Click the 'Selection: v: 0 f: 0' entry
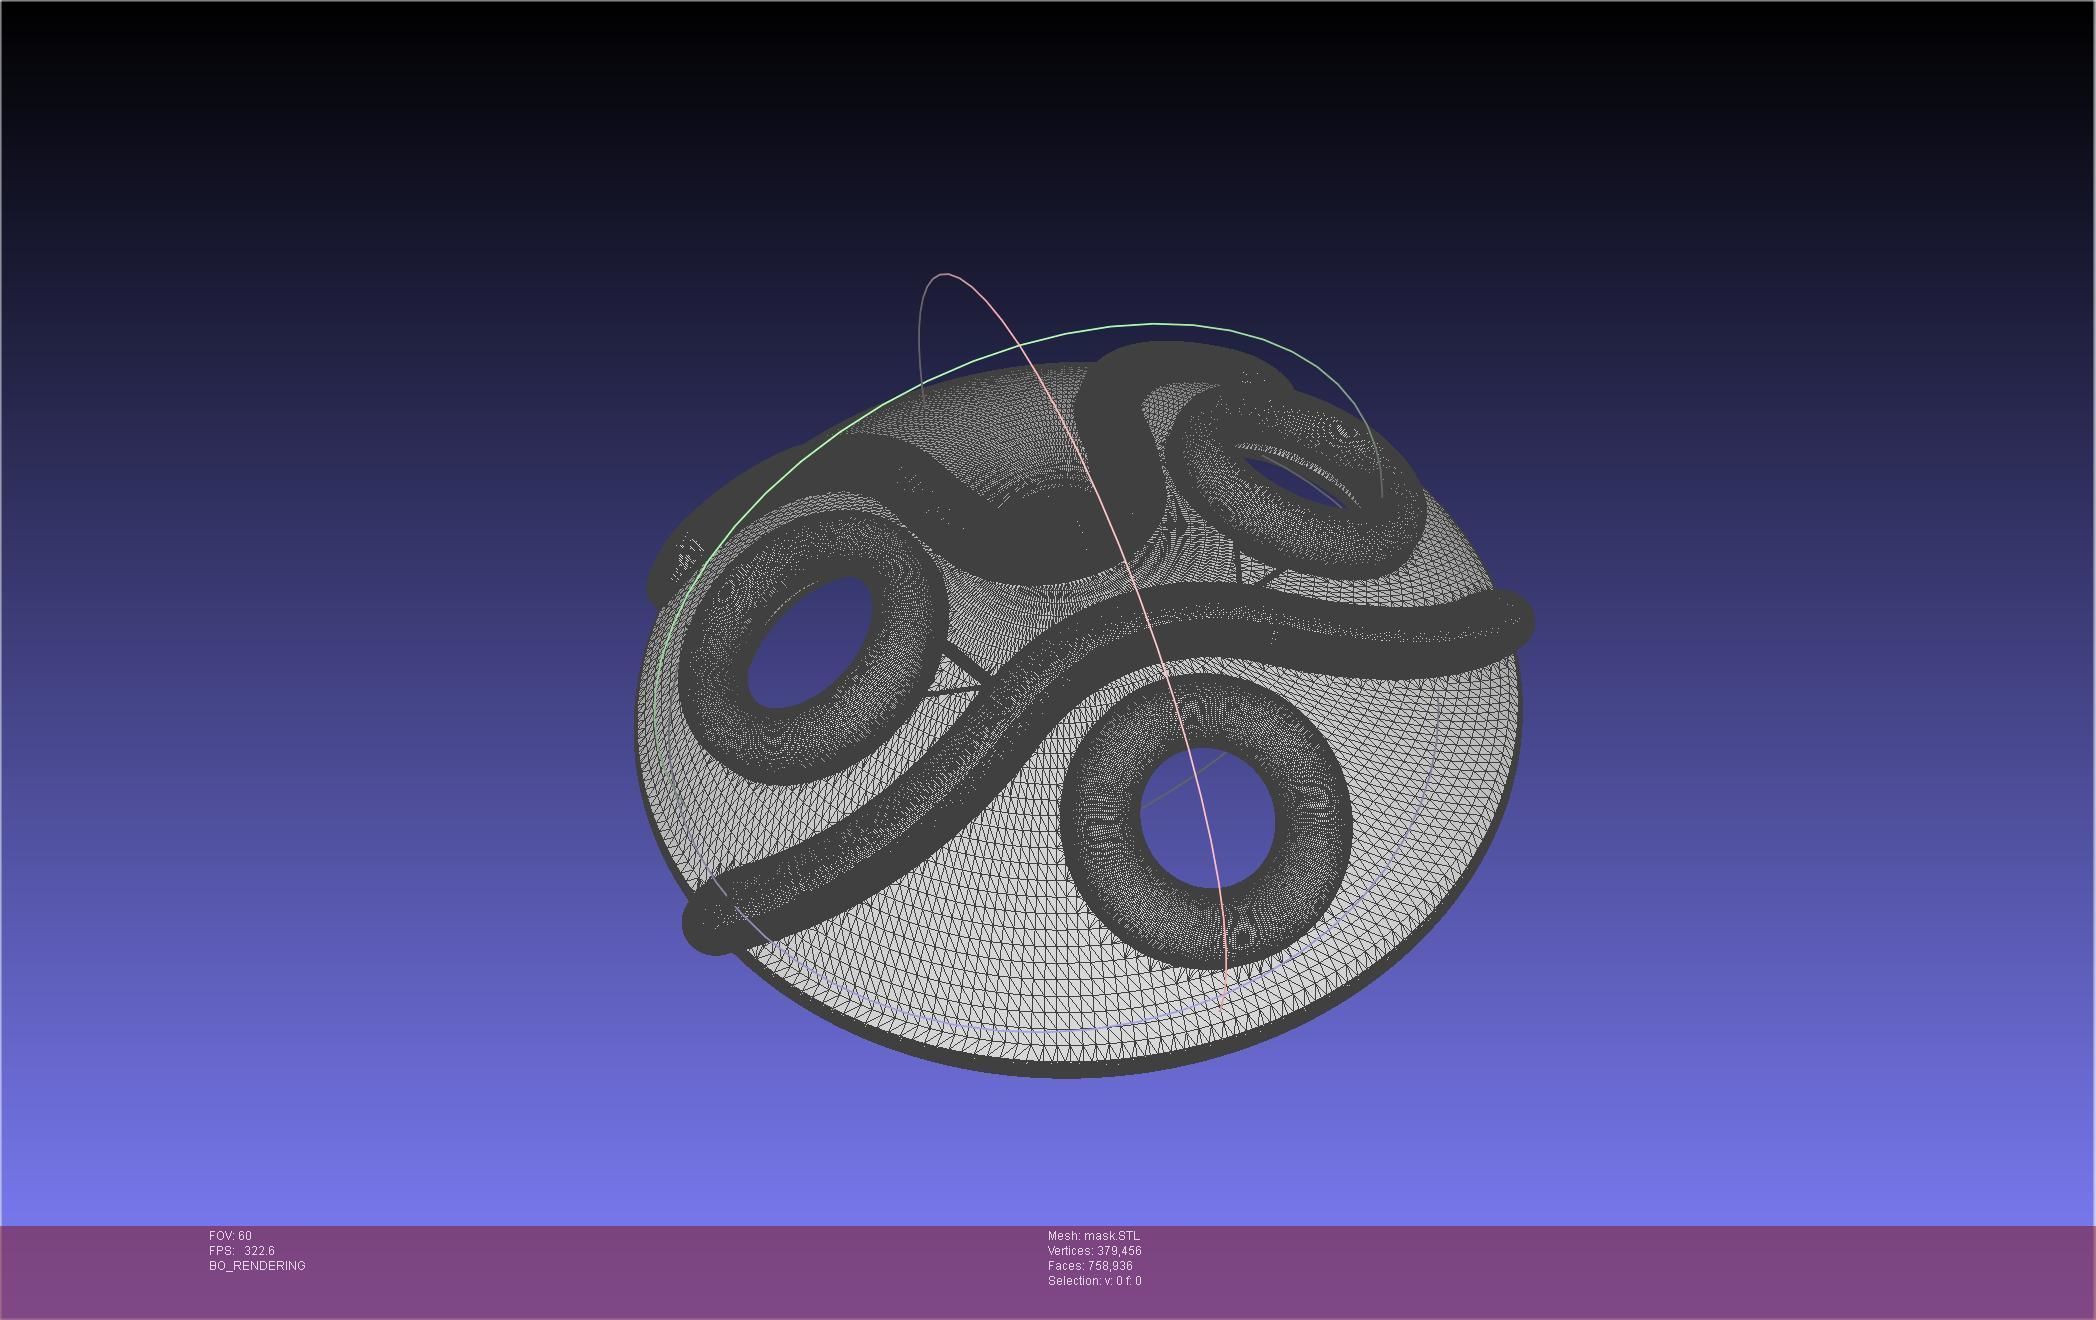The height and width of the screenshot is (1320, 2096). pos(1094,1281)
